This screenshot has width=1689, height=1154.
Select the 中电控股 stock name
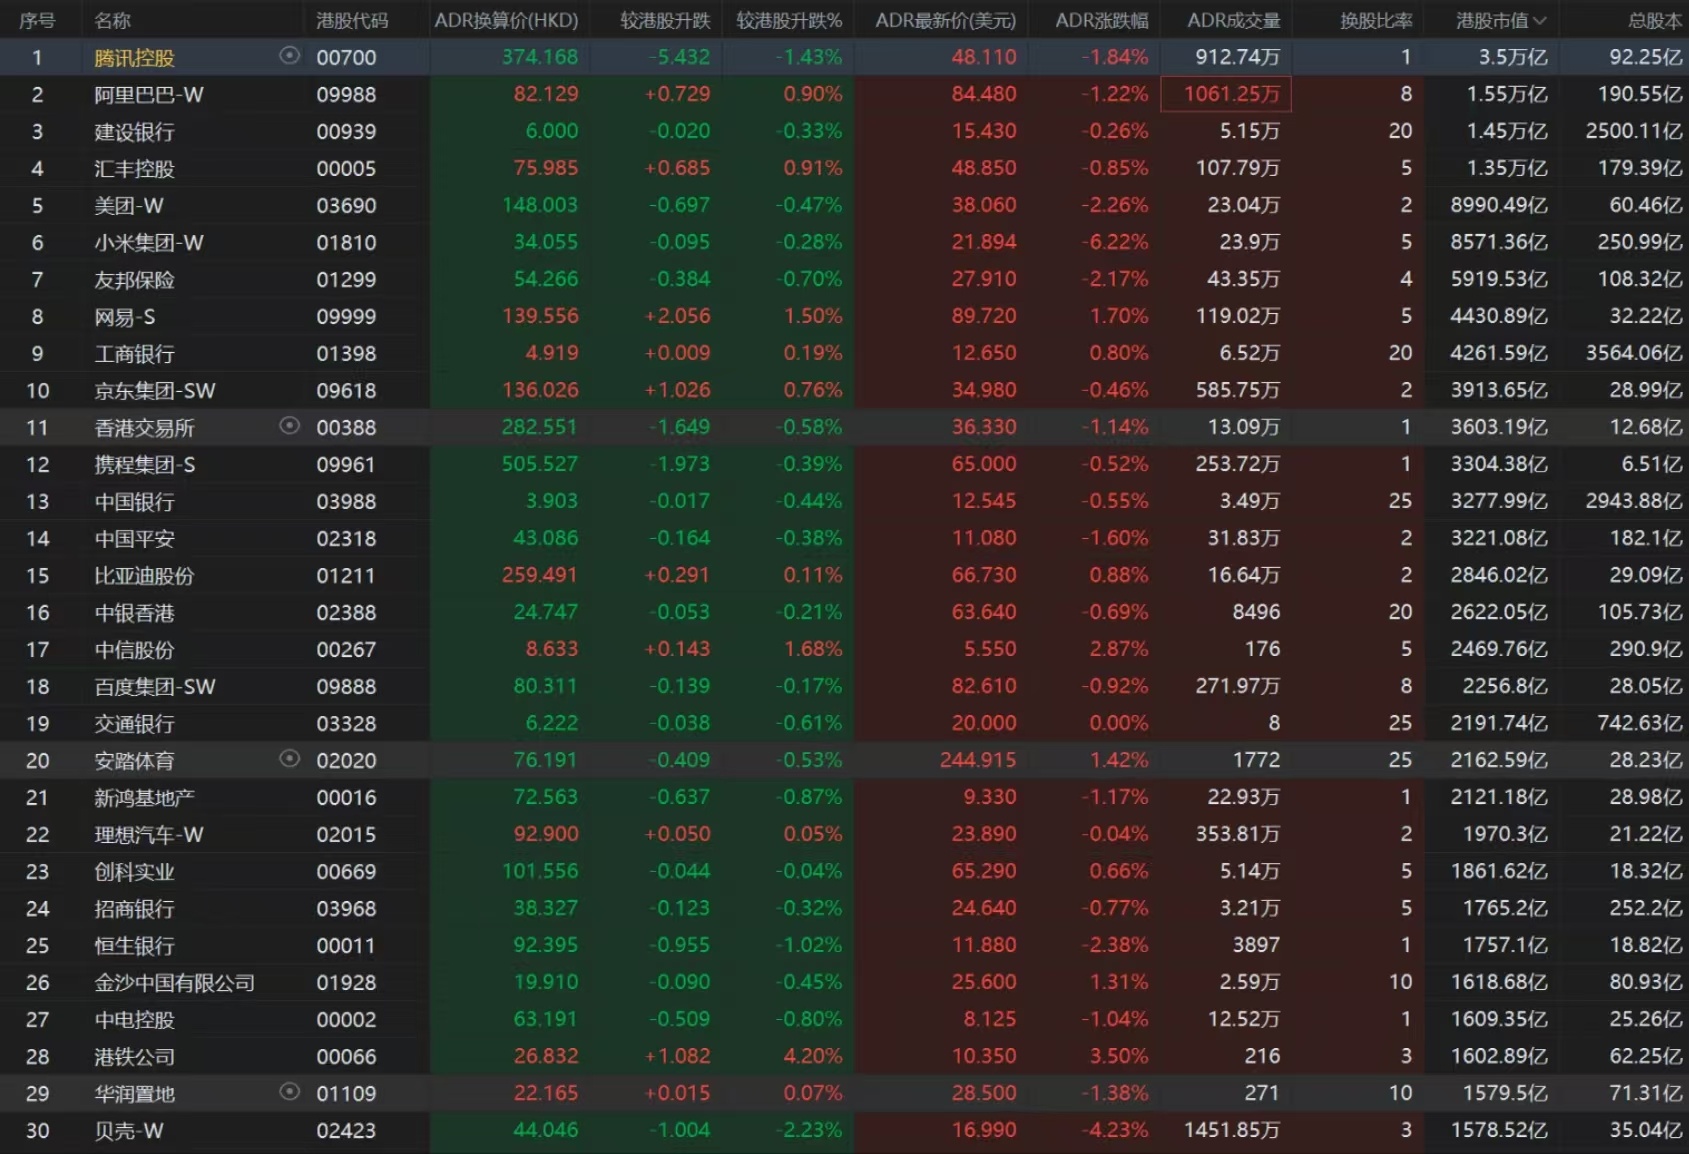(134, 1020)
